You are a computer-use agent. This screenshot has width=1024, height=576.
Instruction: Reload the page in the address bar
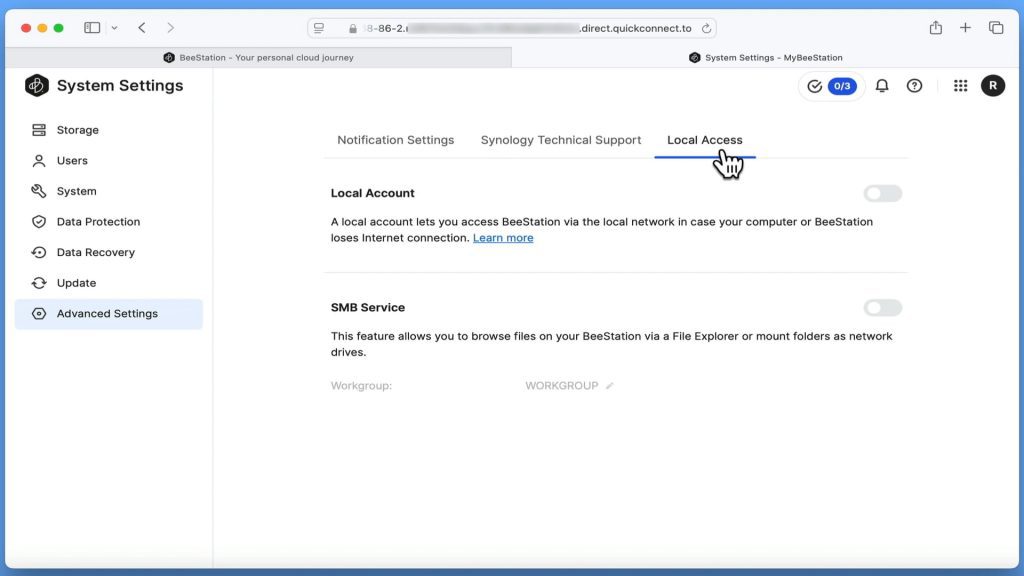[706, 28]
